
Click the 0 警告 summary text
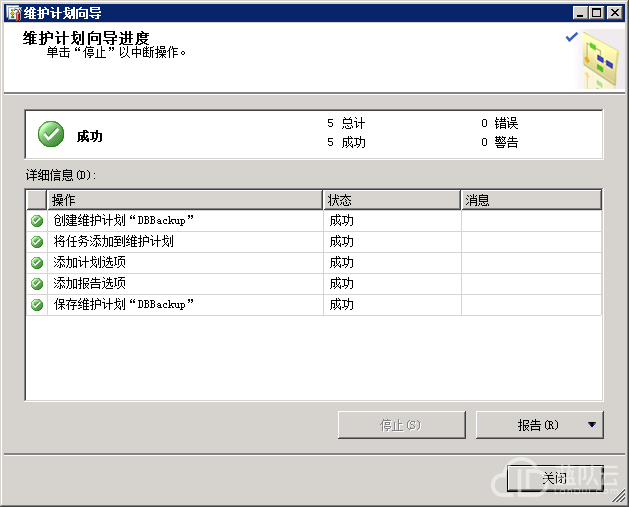click(499, 142)
